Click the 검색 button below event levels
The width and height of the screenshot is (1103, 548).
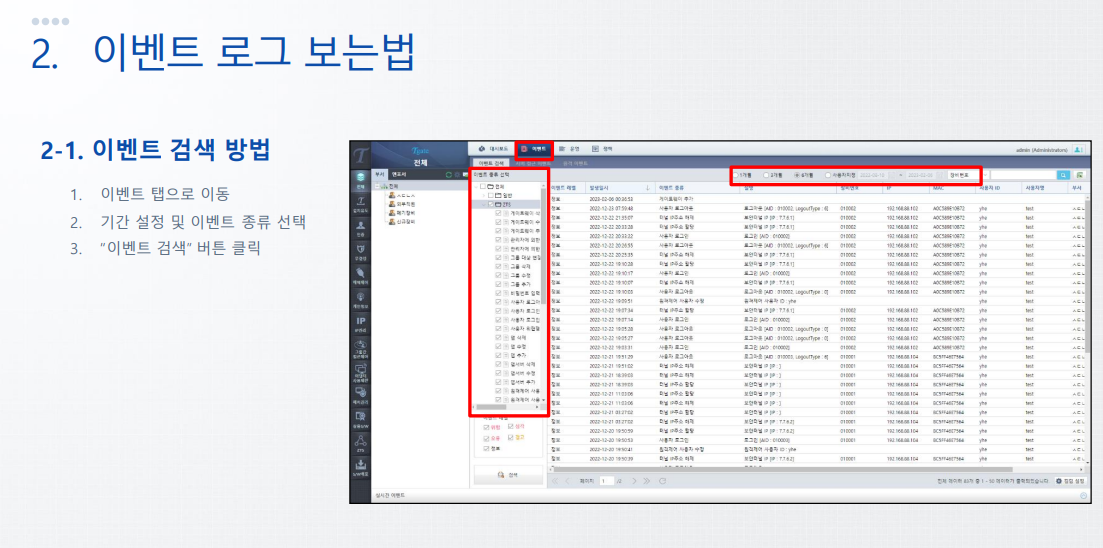pyautogui.click(x=508, y=475)
